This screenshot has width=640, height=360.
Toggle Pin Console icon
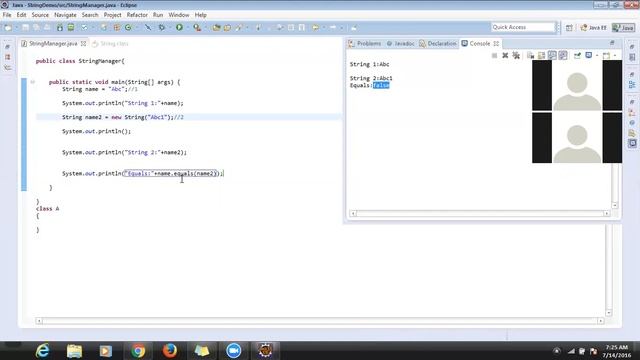click(x=577, y=55)
